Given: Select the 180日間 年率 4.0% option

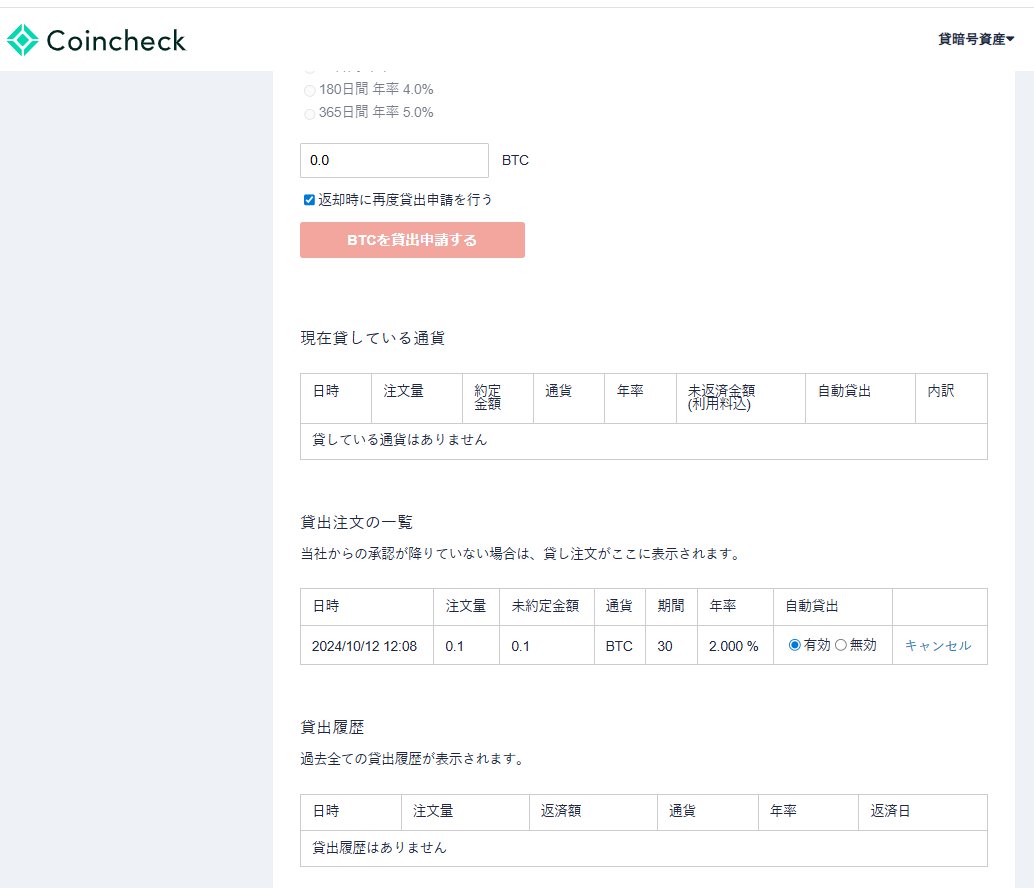Looking at the screenshot, I should (x=309, y=90).
